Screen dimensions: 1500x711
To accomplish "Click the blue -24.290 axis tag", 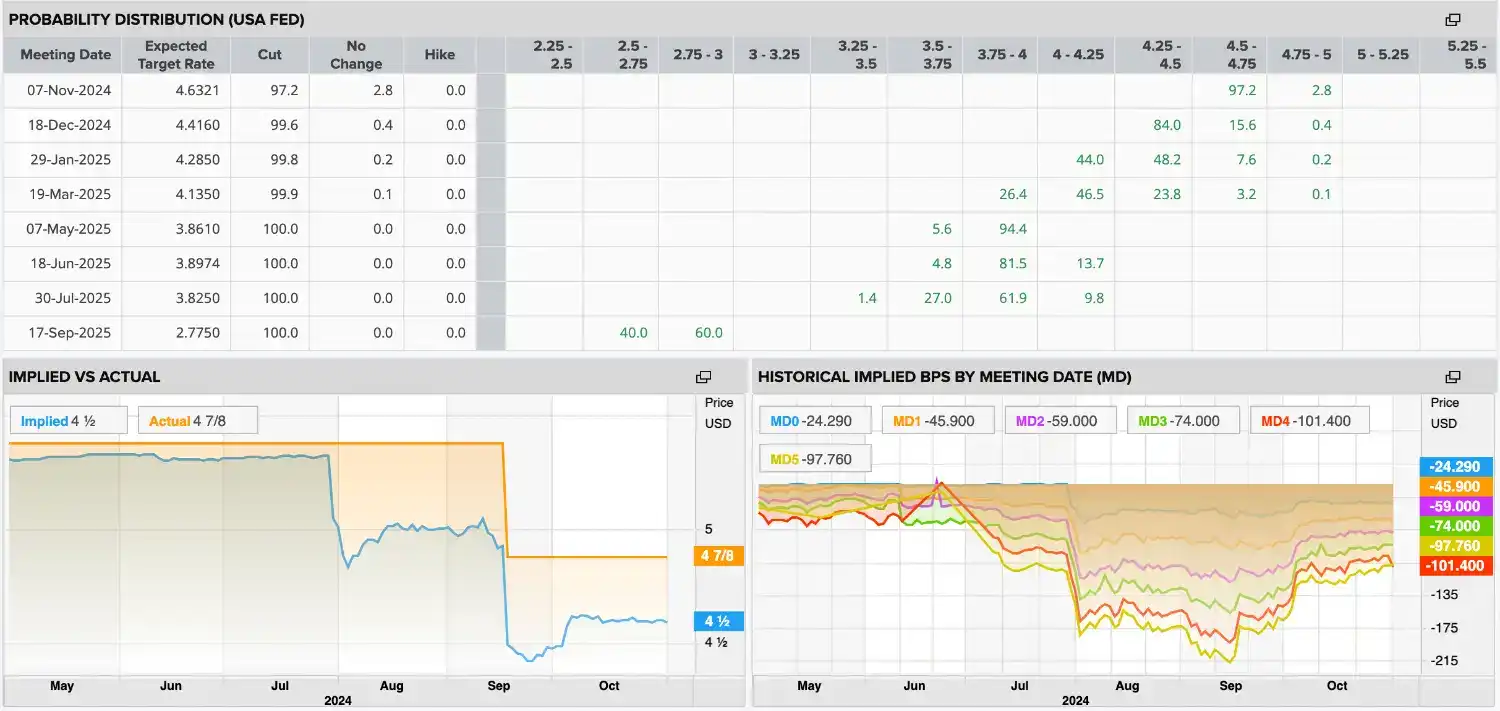I will (1454, 467).
